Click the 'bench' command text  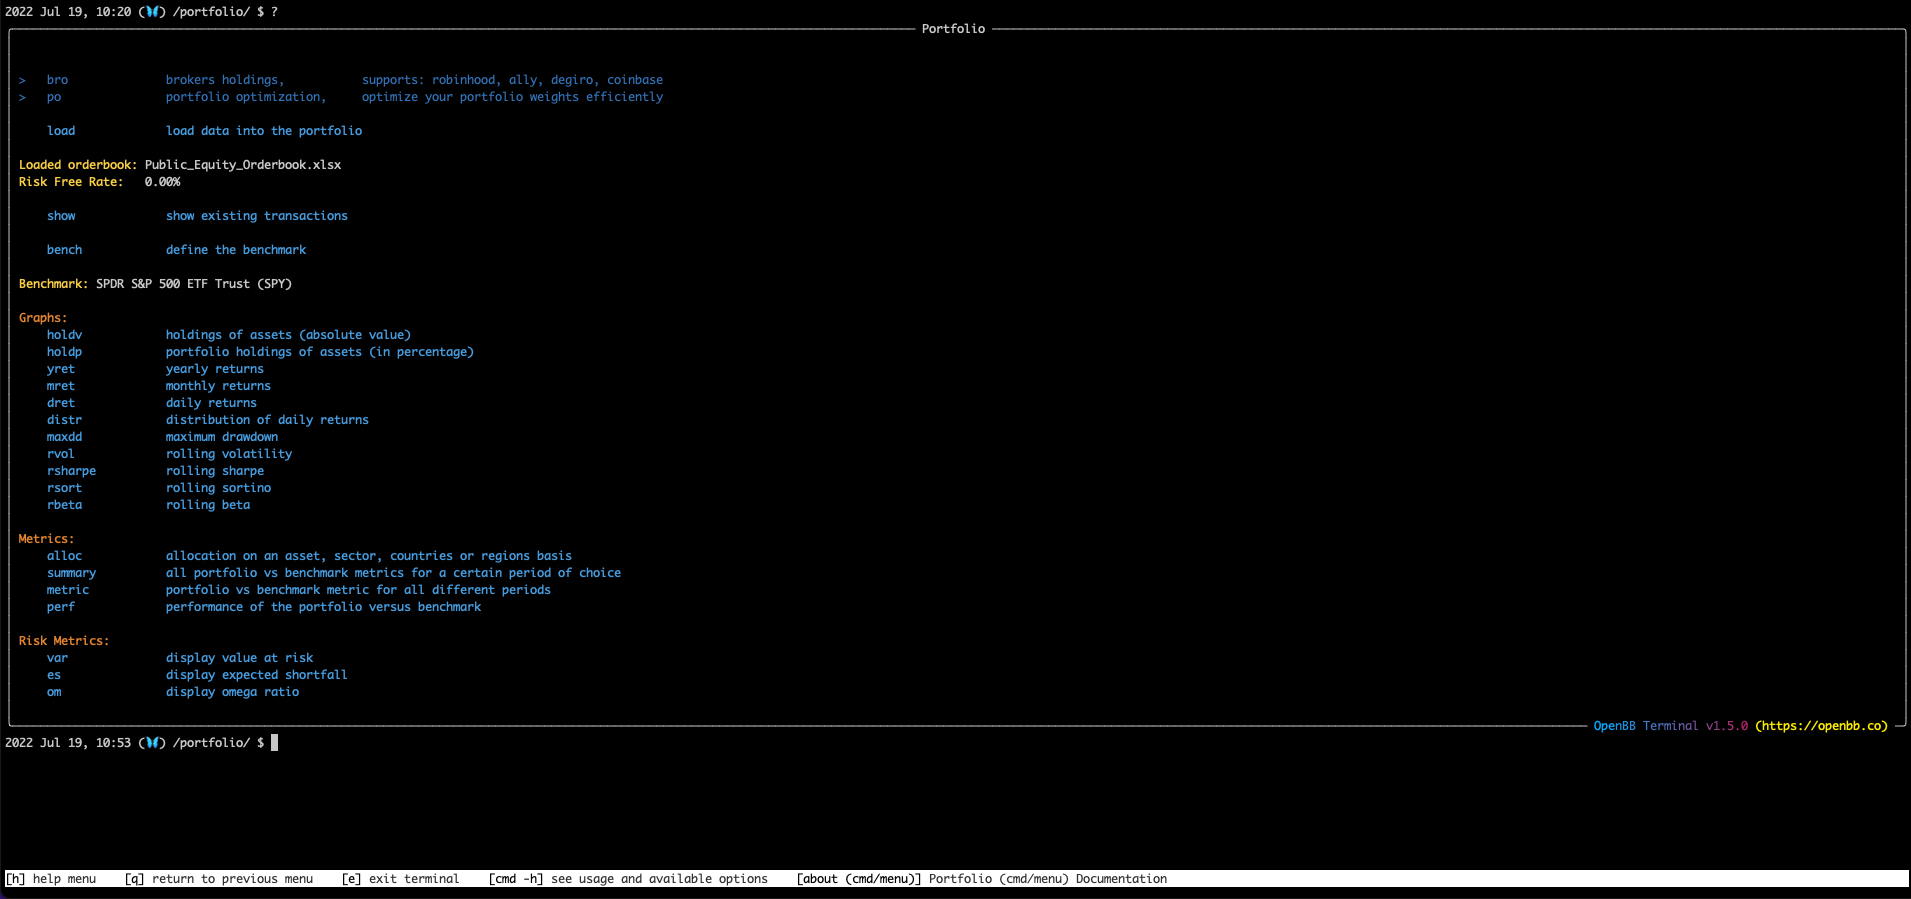point(64,250)
